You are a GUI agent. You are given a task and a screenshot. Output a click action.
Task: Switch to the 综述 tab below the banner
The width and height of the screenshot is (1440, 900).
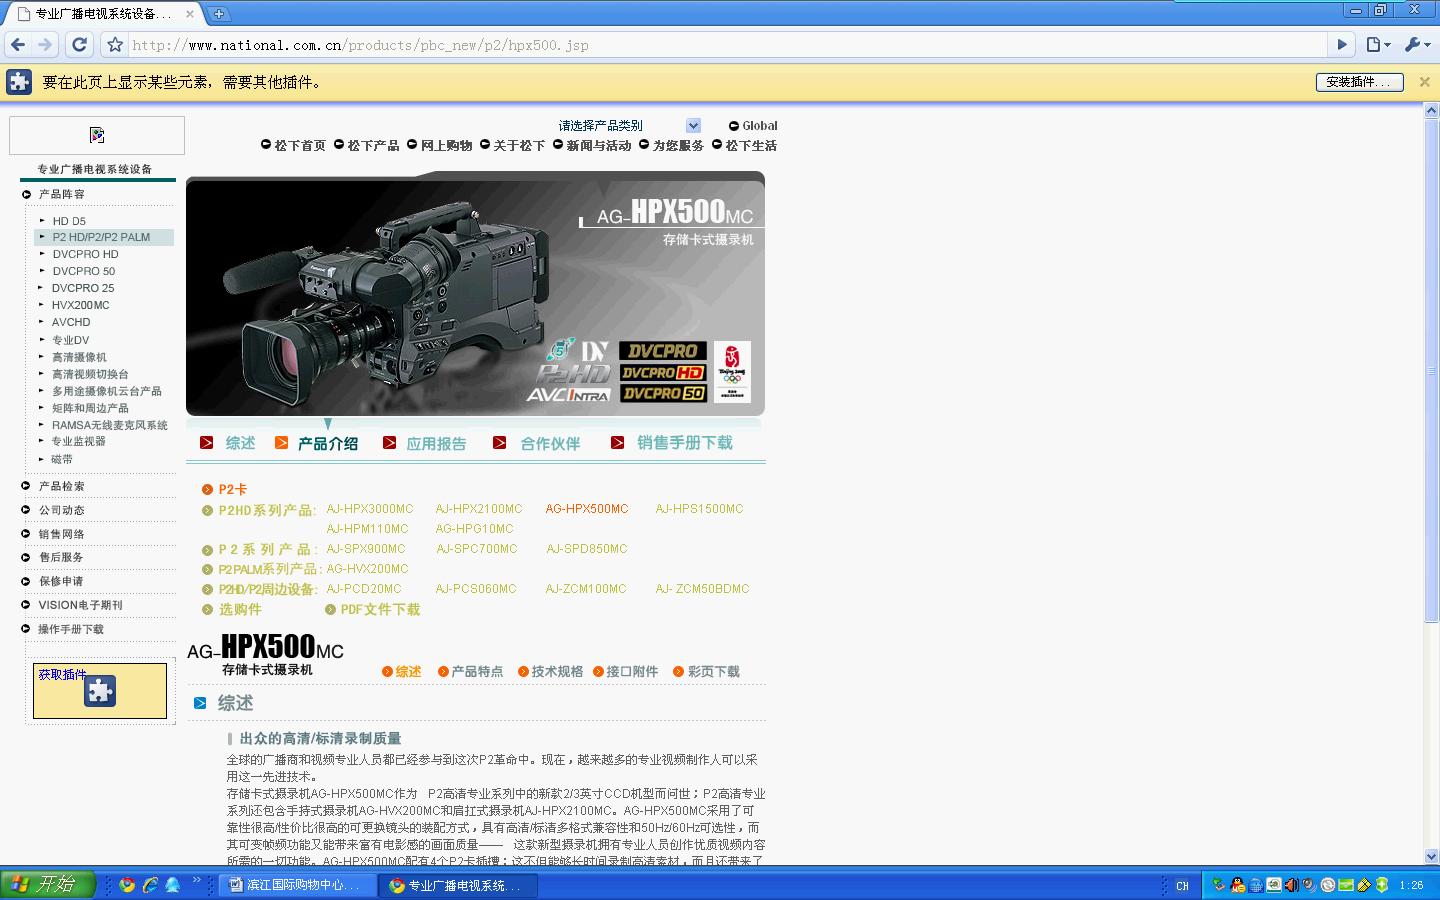tap(240, 443)
